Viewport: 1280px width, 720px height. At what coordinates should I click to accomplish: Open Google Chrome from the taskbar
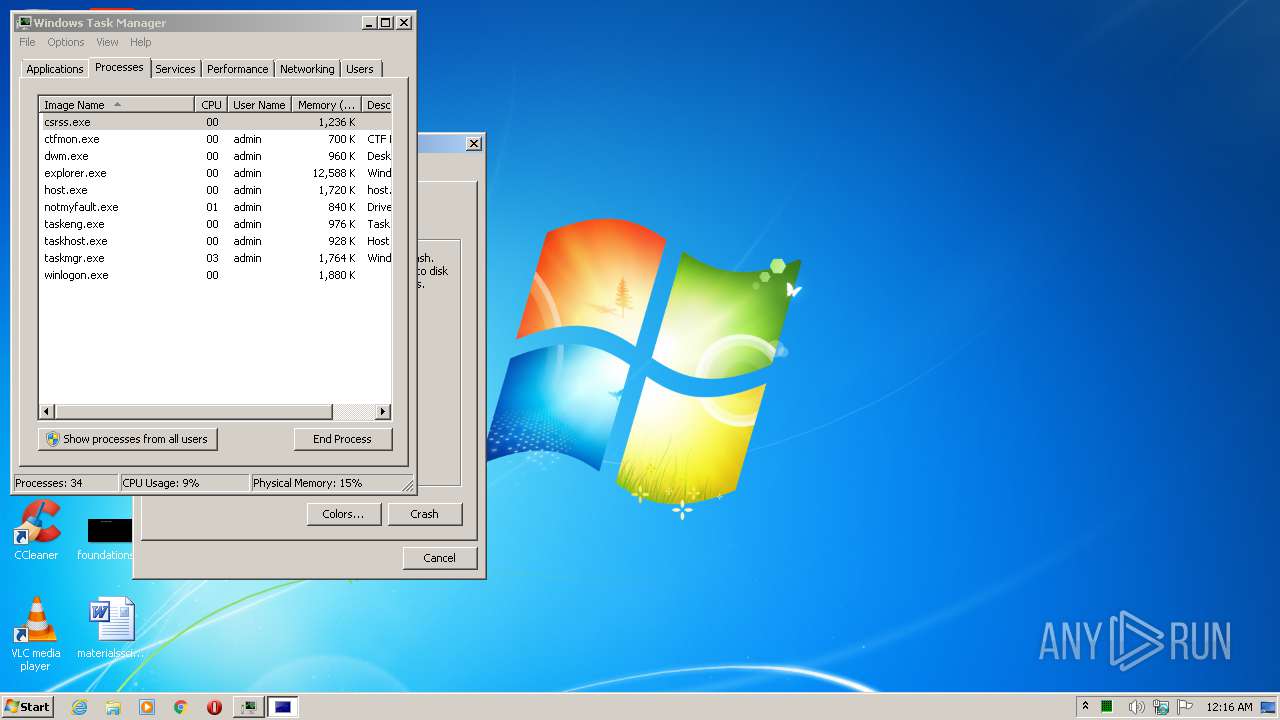[181, 707]
